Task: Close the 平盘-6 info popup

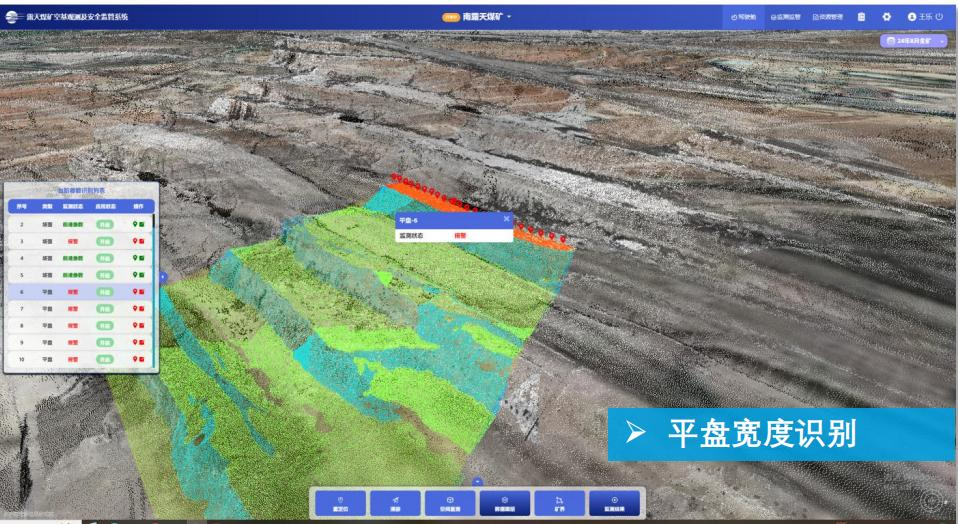Action: coord(506,219)
